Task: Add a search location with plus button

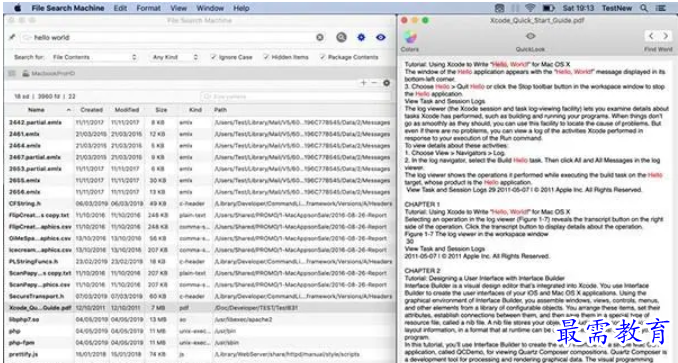Action: [363, 83]
